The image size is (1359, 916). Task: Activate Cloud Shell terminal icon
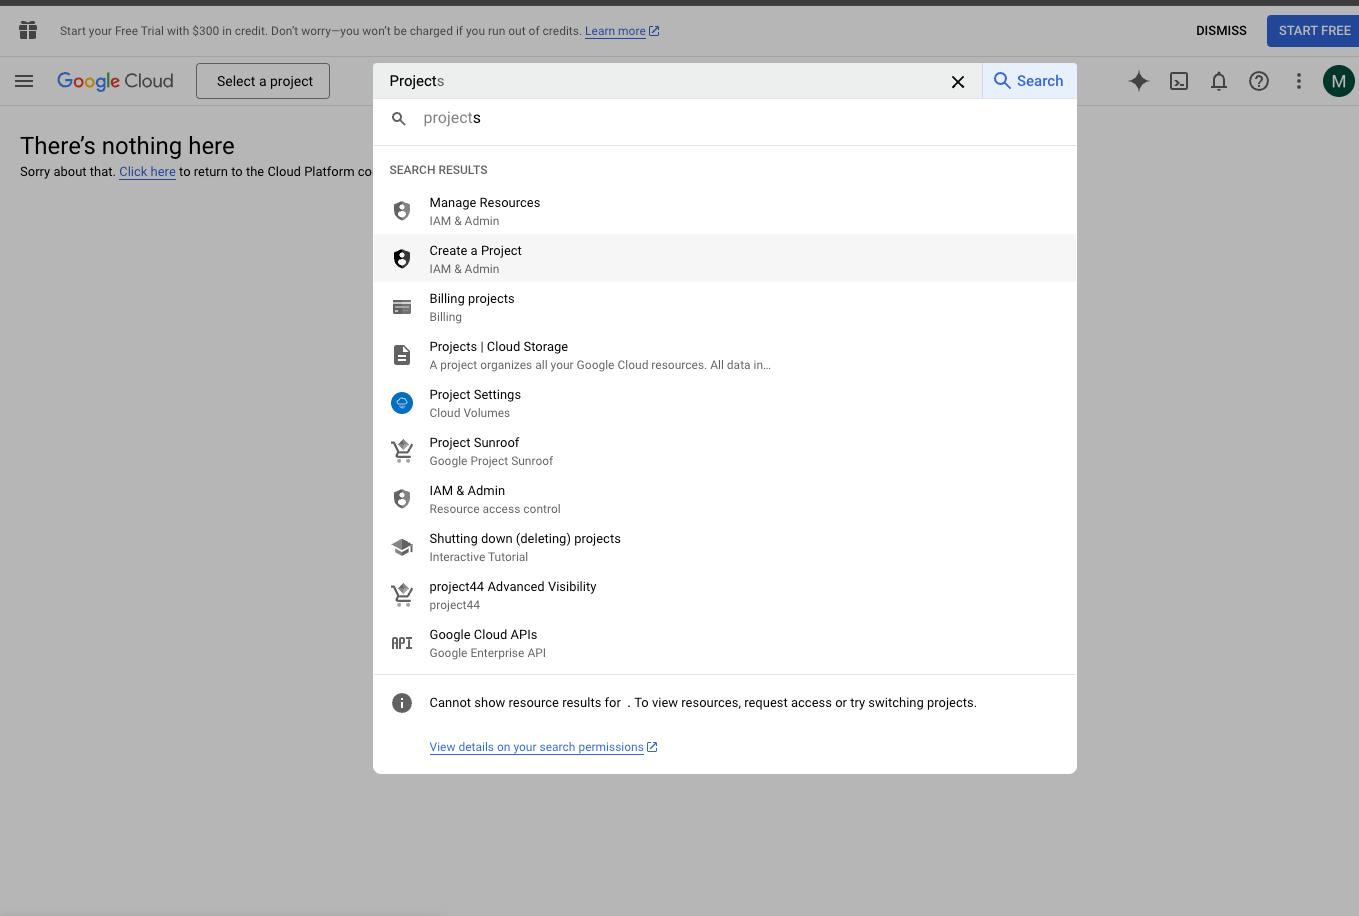1179,81
